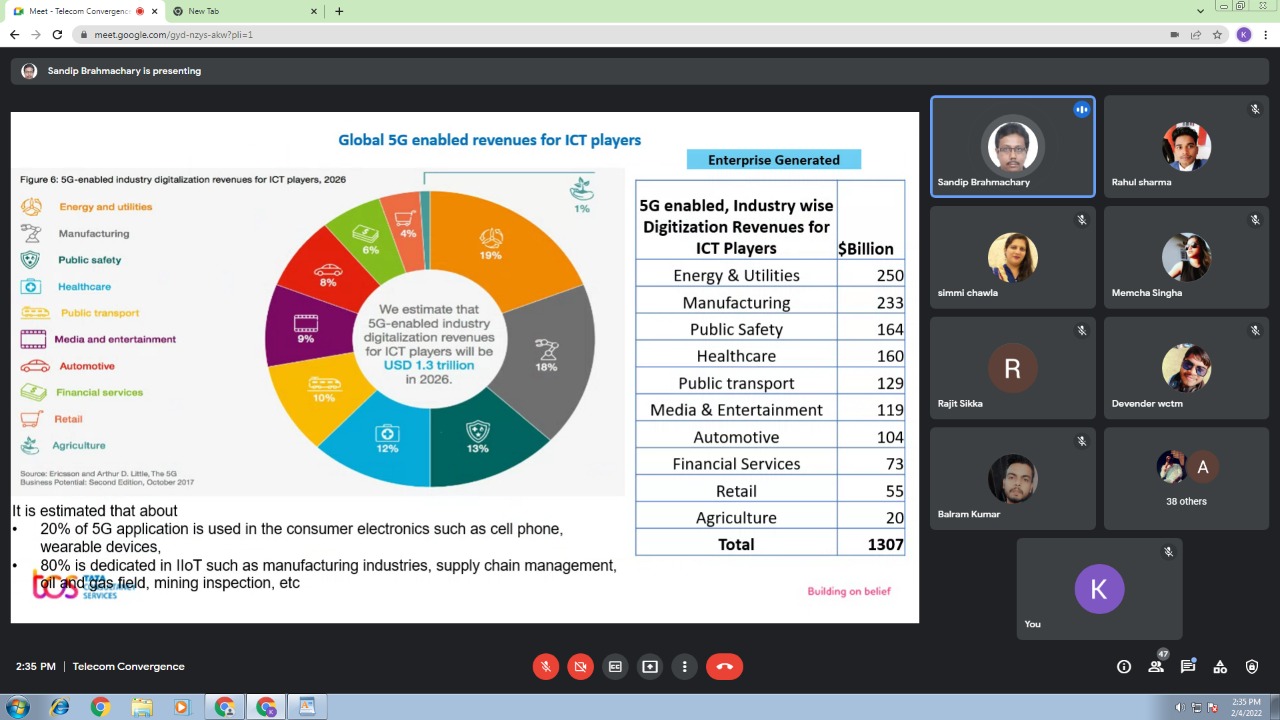
Task: Open more options three-dot menu
Action: point(685,667)
